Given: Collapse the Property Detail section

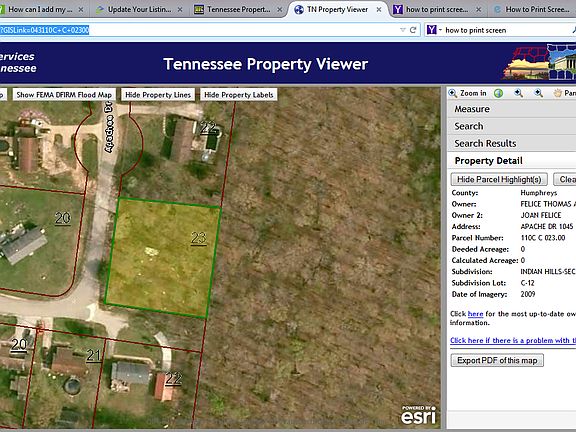Looking at the screenshot, I should point(511,161).
